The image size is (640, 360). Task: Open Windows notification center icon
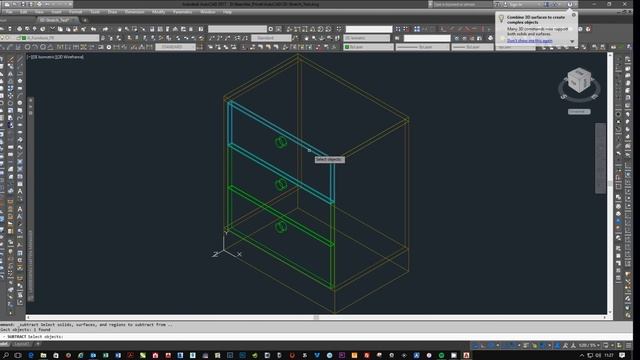point(622,356)
